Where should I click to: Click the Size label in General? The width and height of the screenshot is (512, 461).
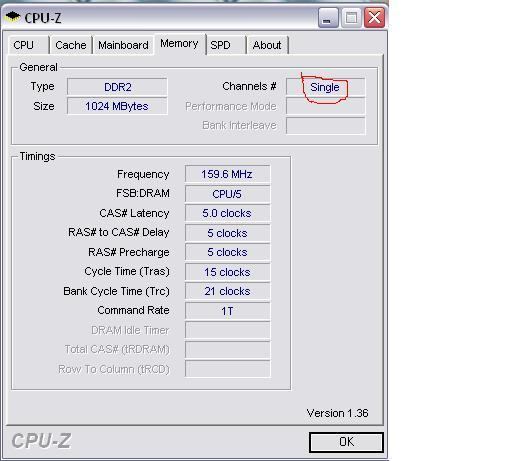click(x=44, y=106)
